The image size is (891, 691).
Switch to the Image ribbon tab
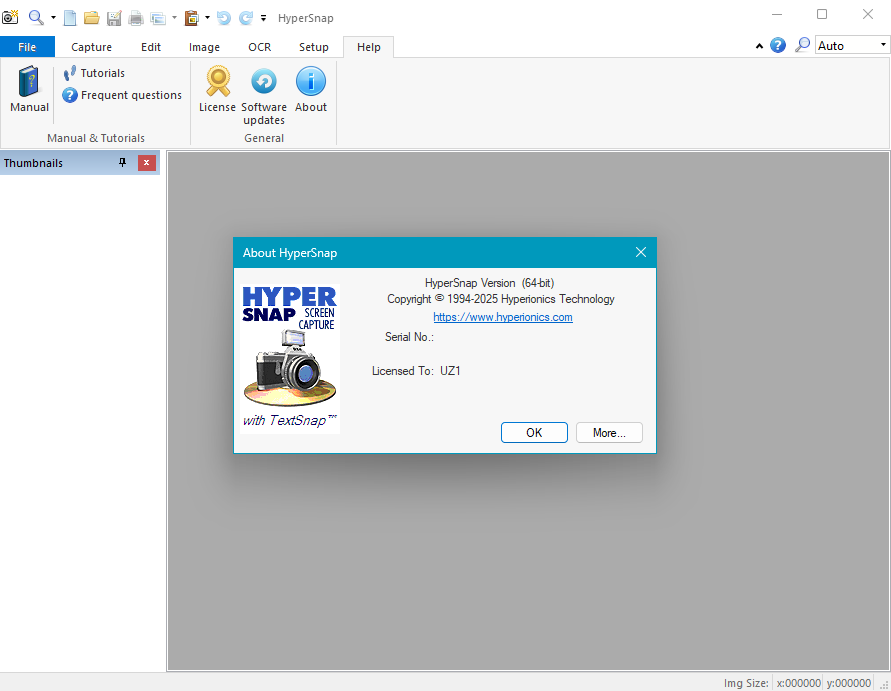204,47
